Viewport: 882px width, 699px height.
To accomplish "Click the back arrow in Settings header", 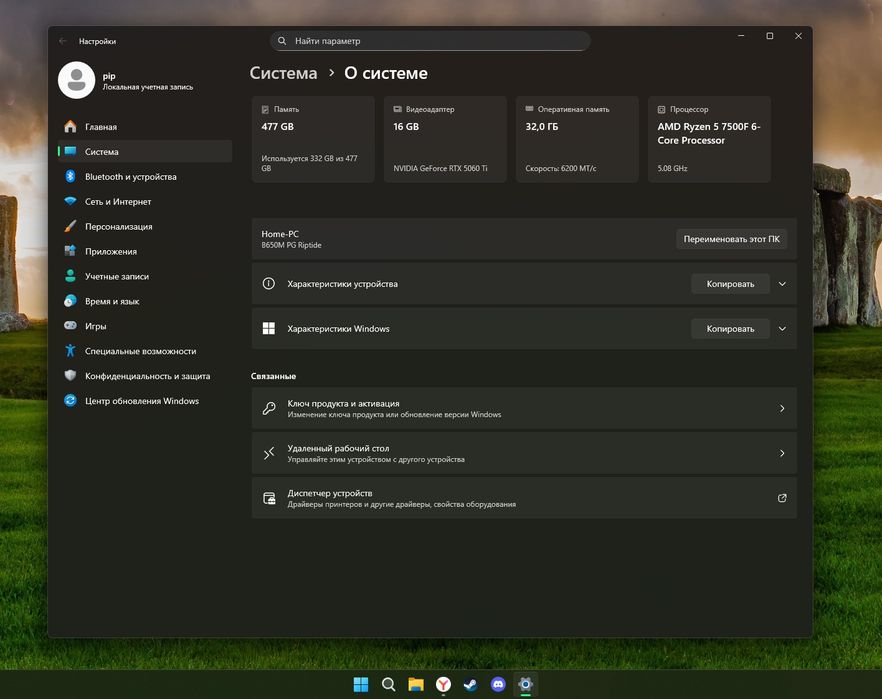I will [x=63, y=41].
